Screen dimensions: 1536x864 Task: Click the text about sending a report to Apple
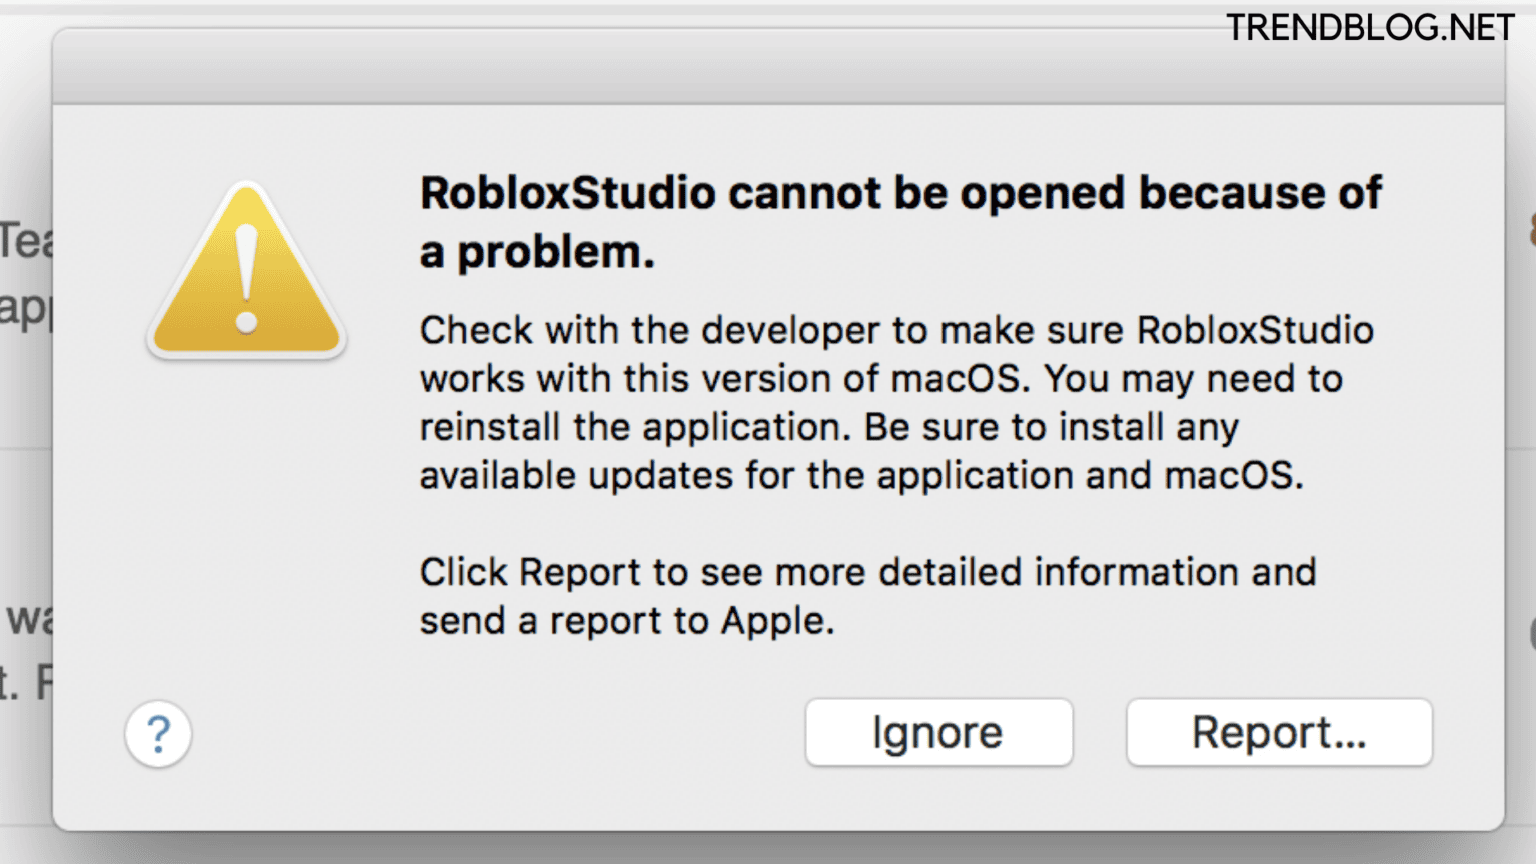point(868,596)
